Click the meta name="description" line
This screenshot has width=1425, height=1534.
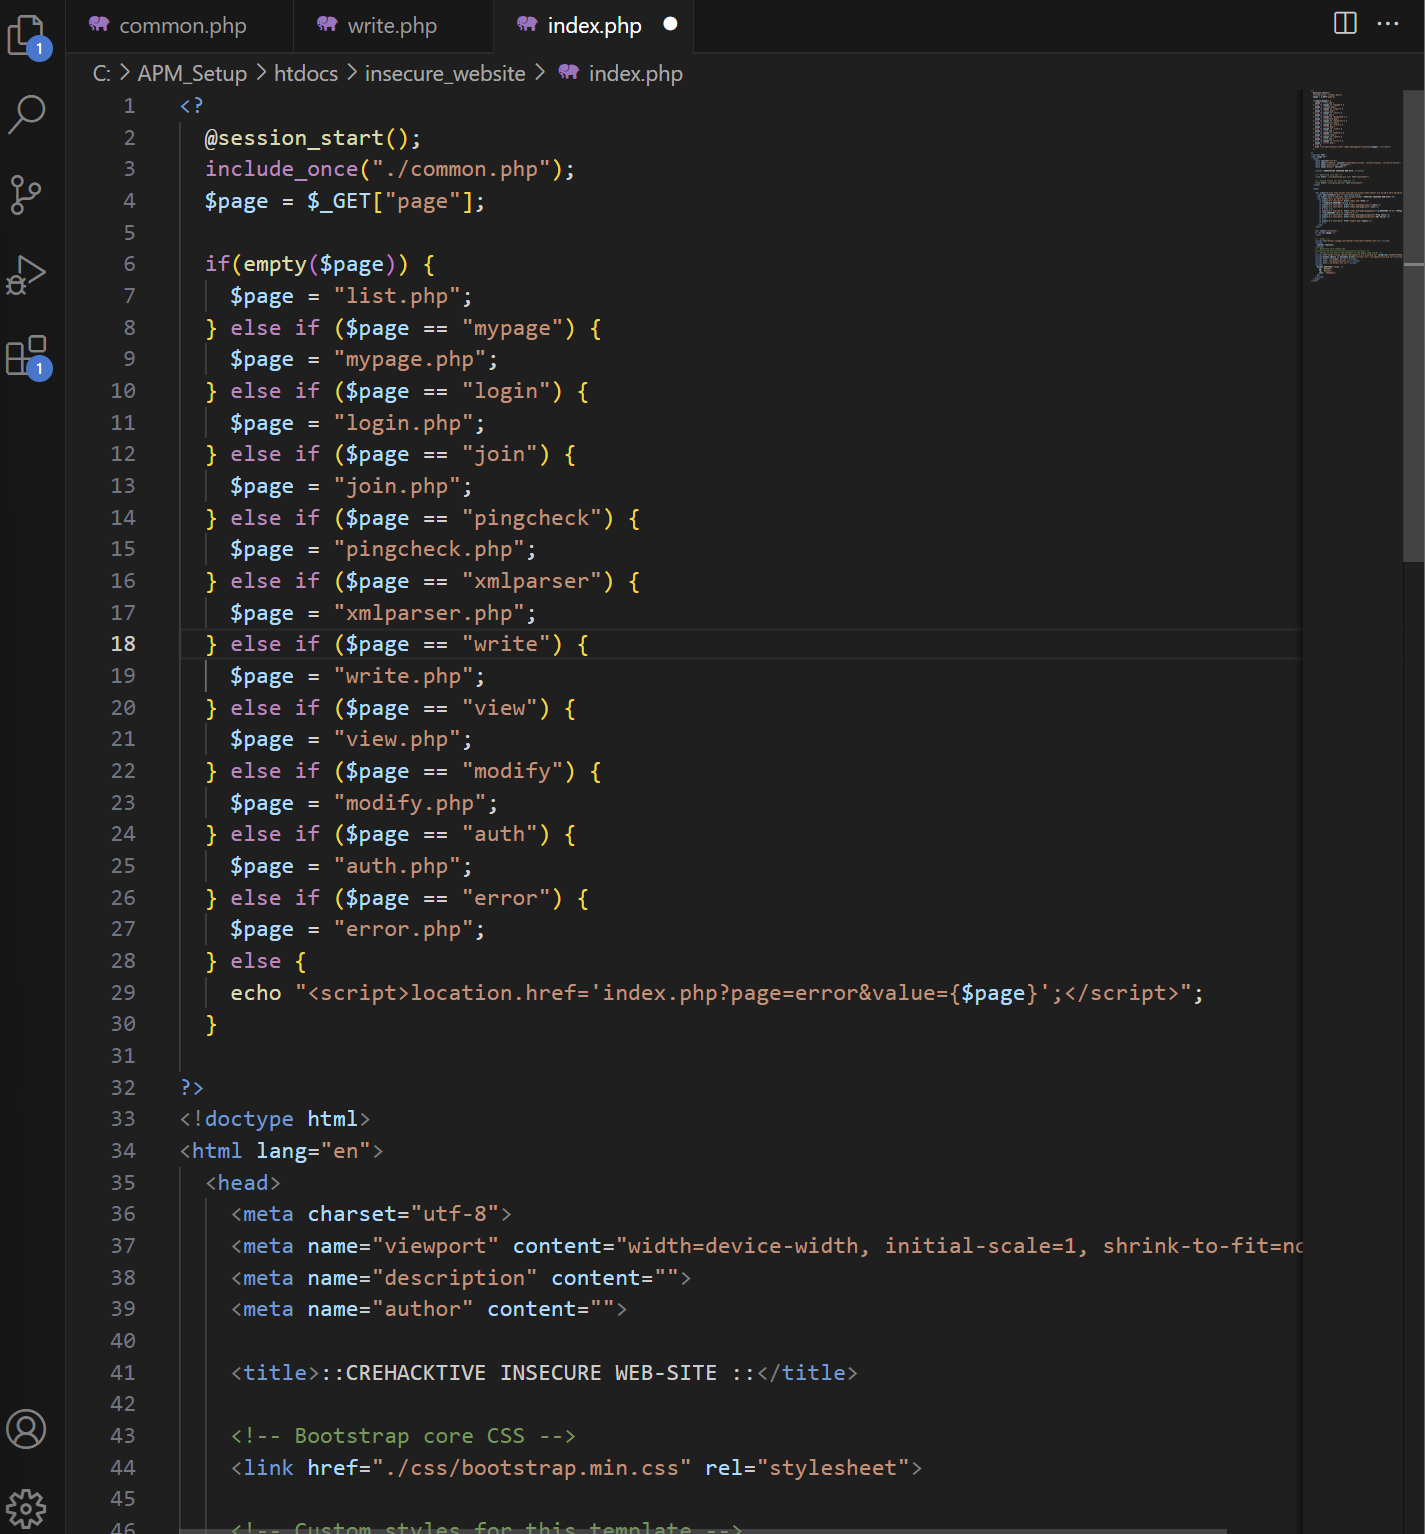click(461, 1278)
